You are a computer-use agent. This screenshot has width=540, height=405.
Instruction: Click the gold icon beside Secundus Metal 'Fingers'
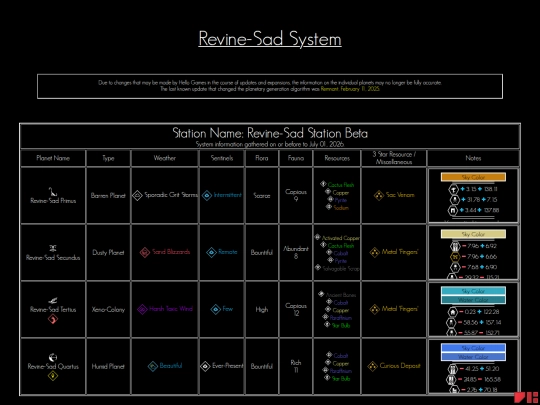[x=374, y=252]
